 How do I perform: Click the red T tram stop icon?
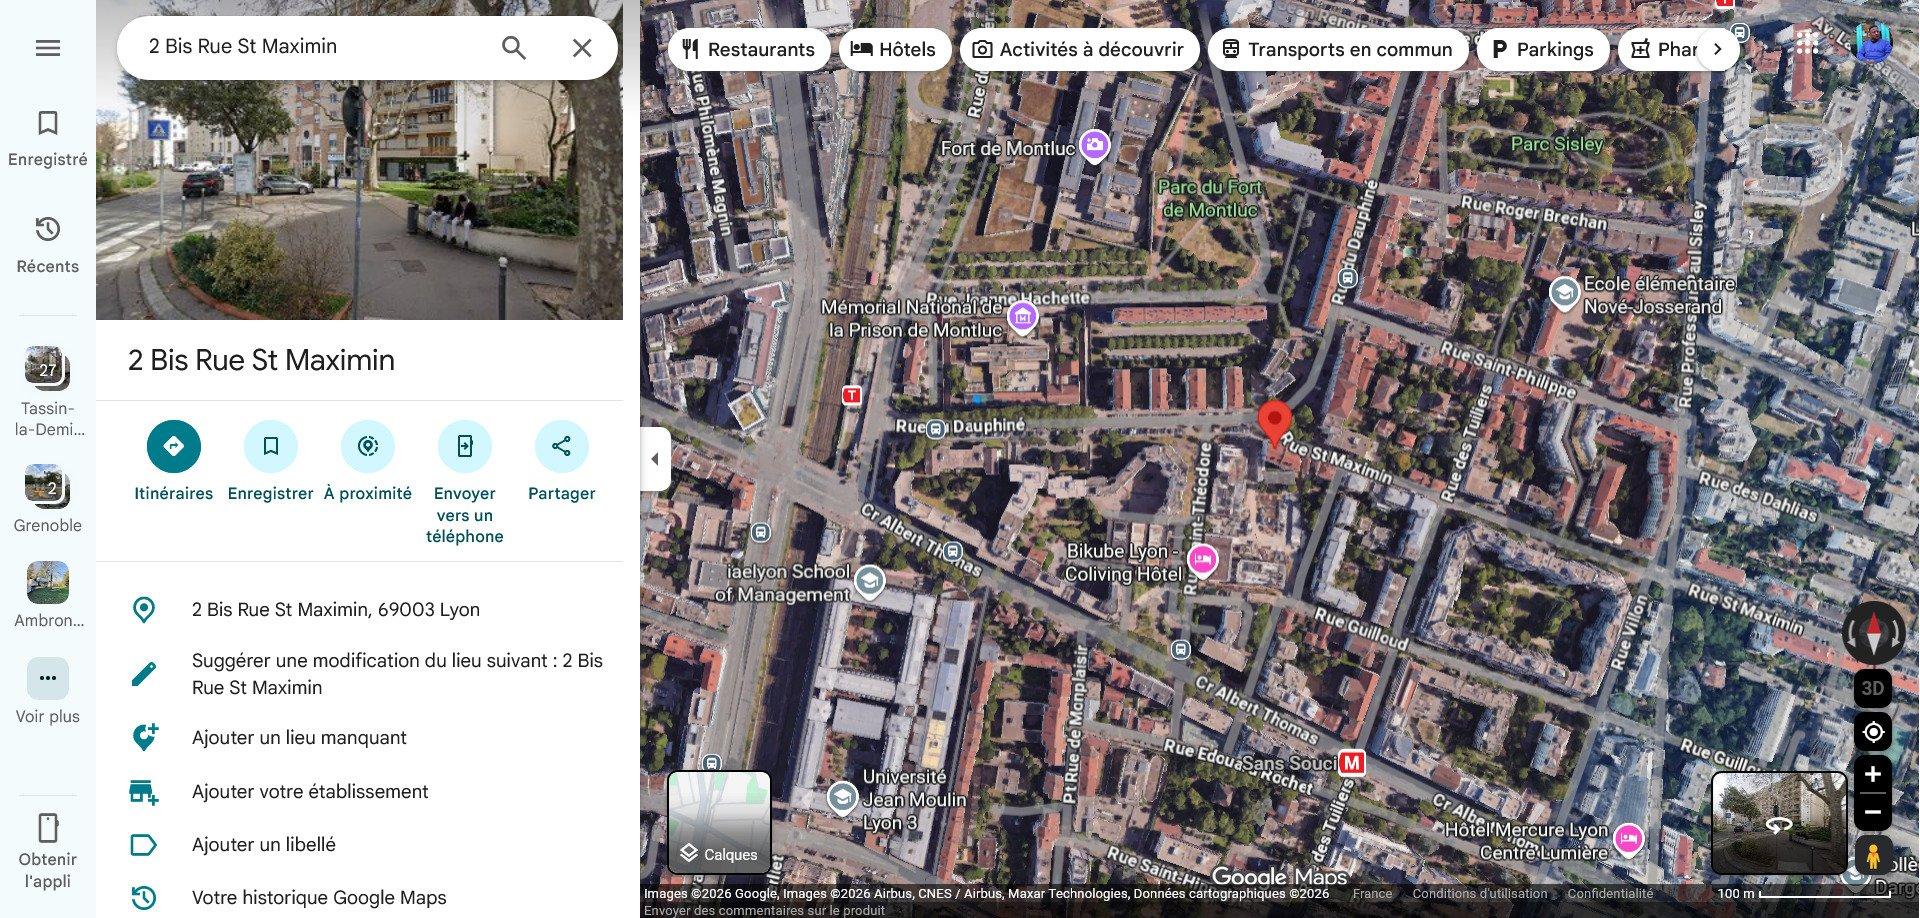click(x=852, y=395)
